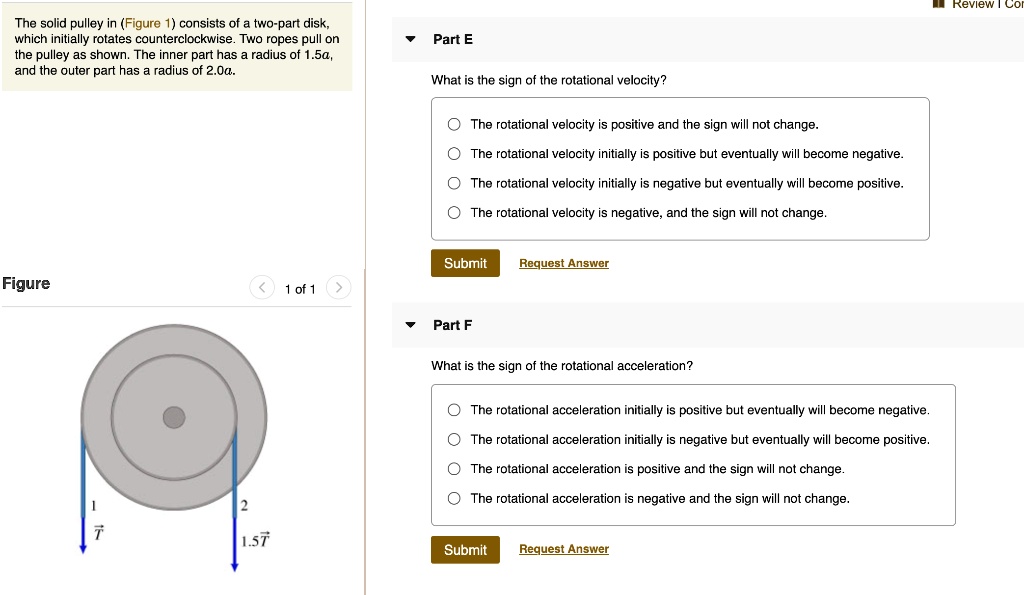Screen dimensions: 1024x595
Task: Select acceleration positive and unchanging option
Action: [454, 468]
